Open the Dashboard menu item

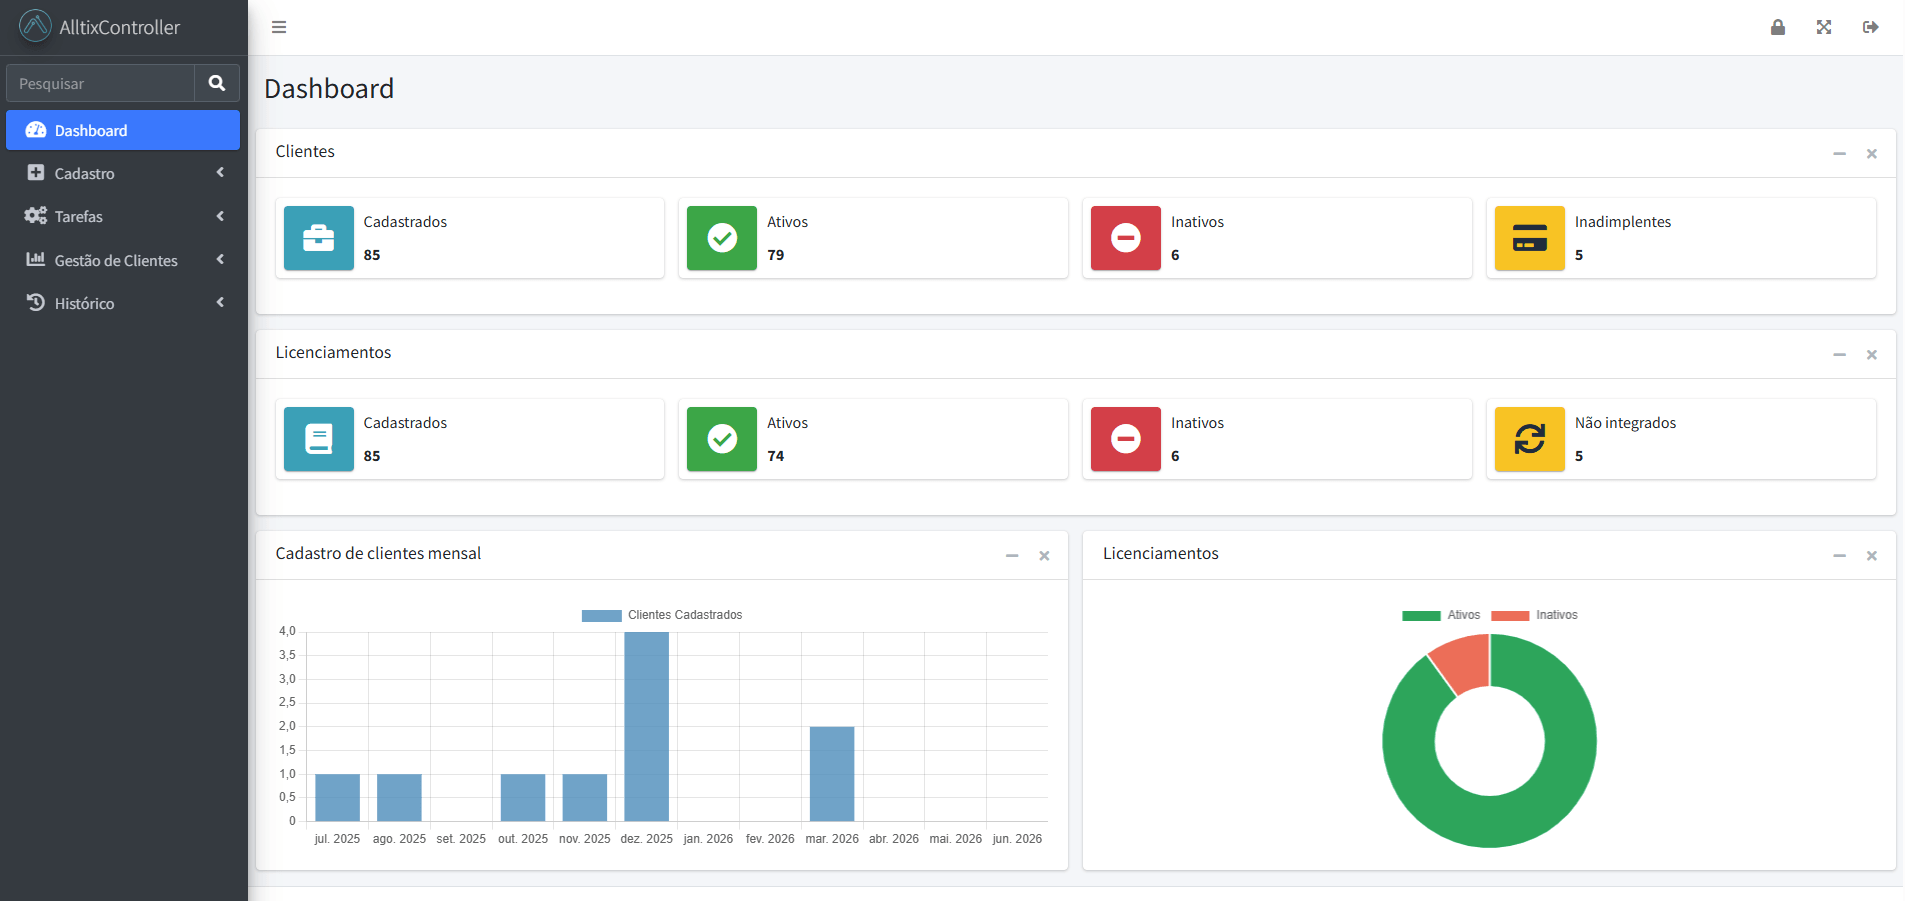[123, 130]
